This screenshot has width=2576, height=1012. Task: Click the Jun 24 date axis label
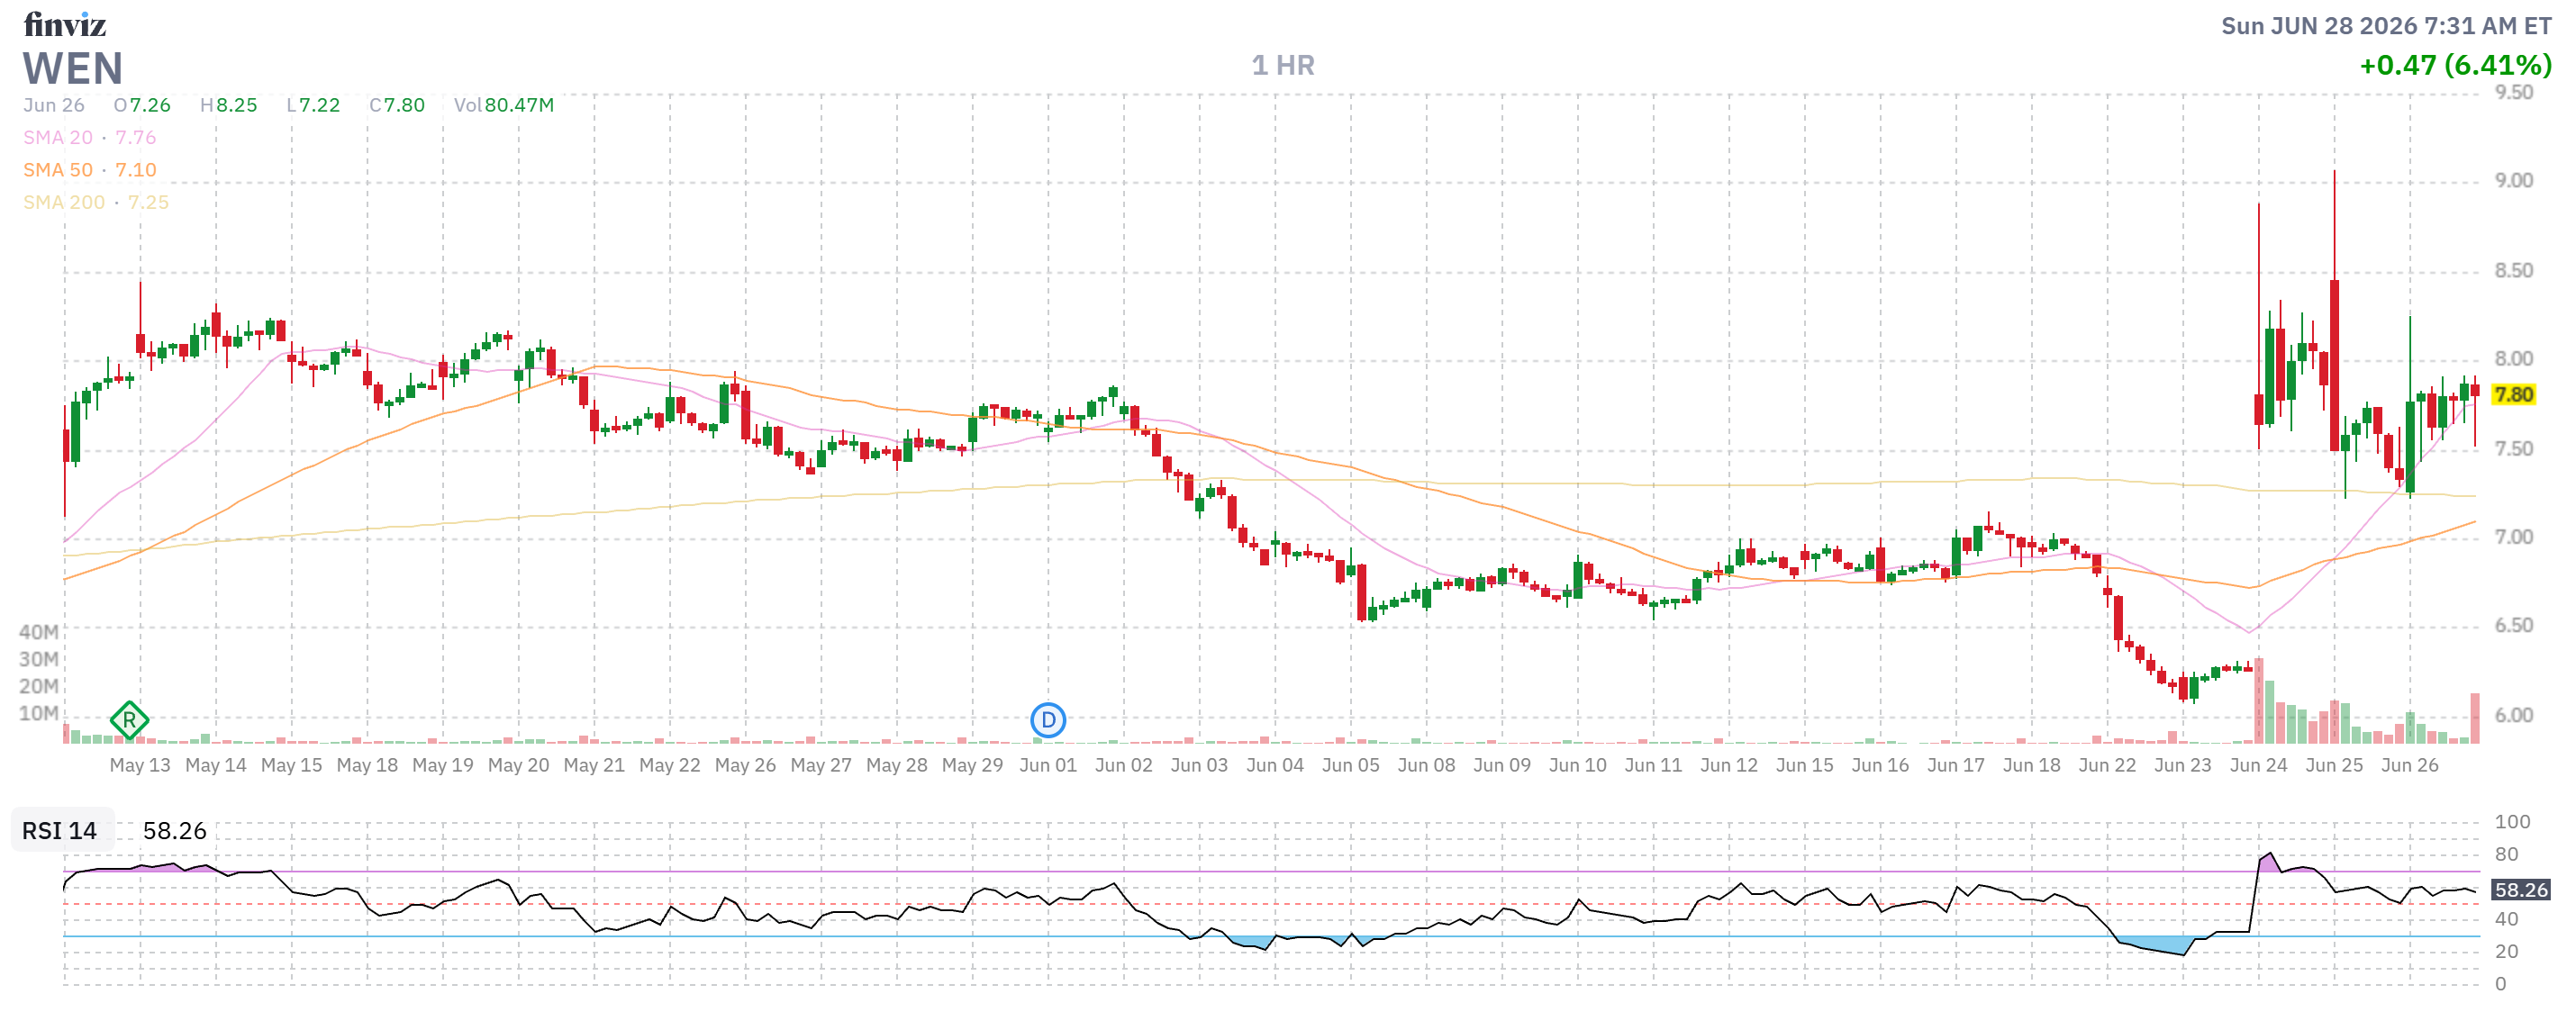click(x=2259, y=765)
